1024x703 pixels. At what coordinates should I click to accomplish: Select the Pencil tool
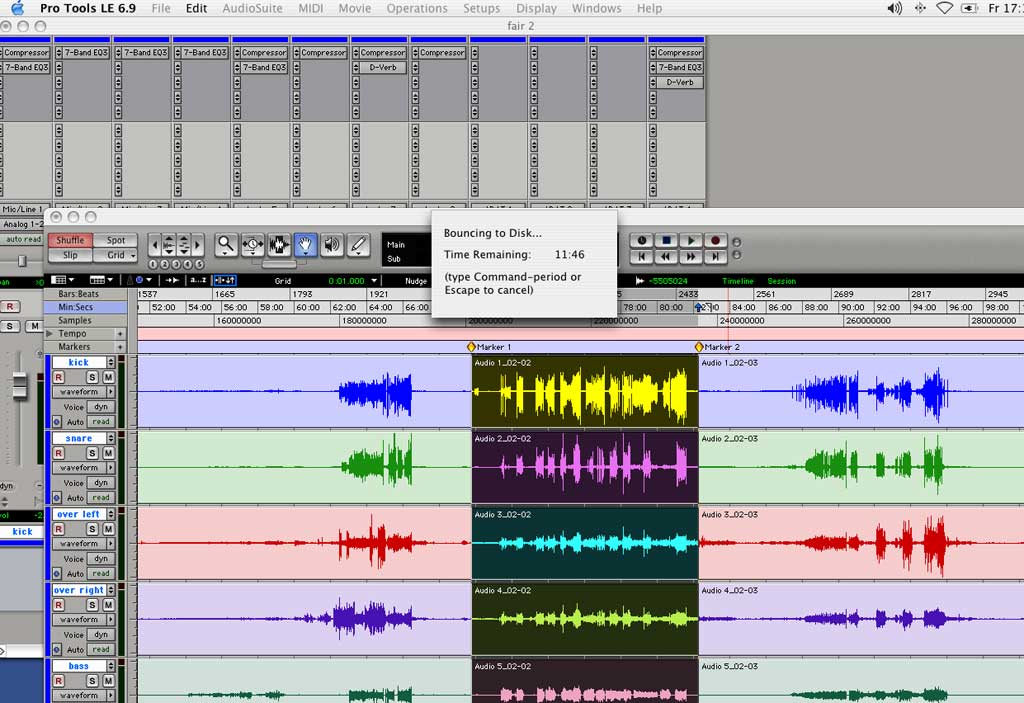click(358, 245)
